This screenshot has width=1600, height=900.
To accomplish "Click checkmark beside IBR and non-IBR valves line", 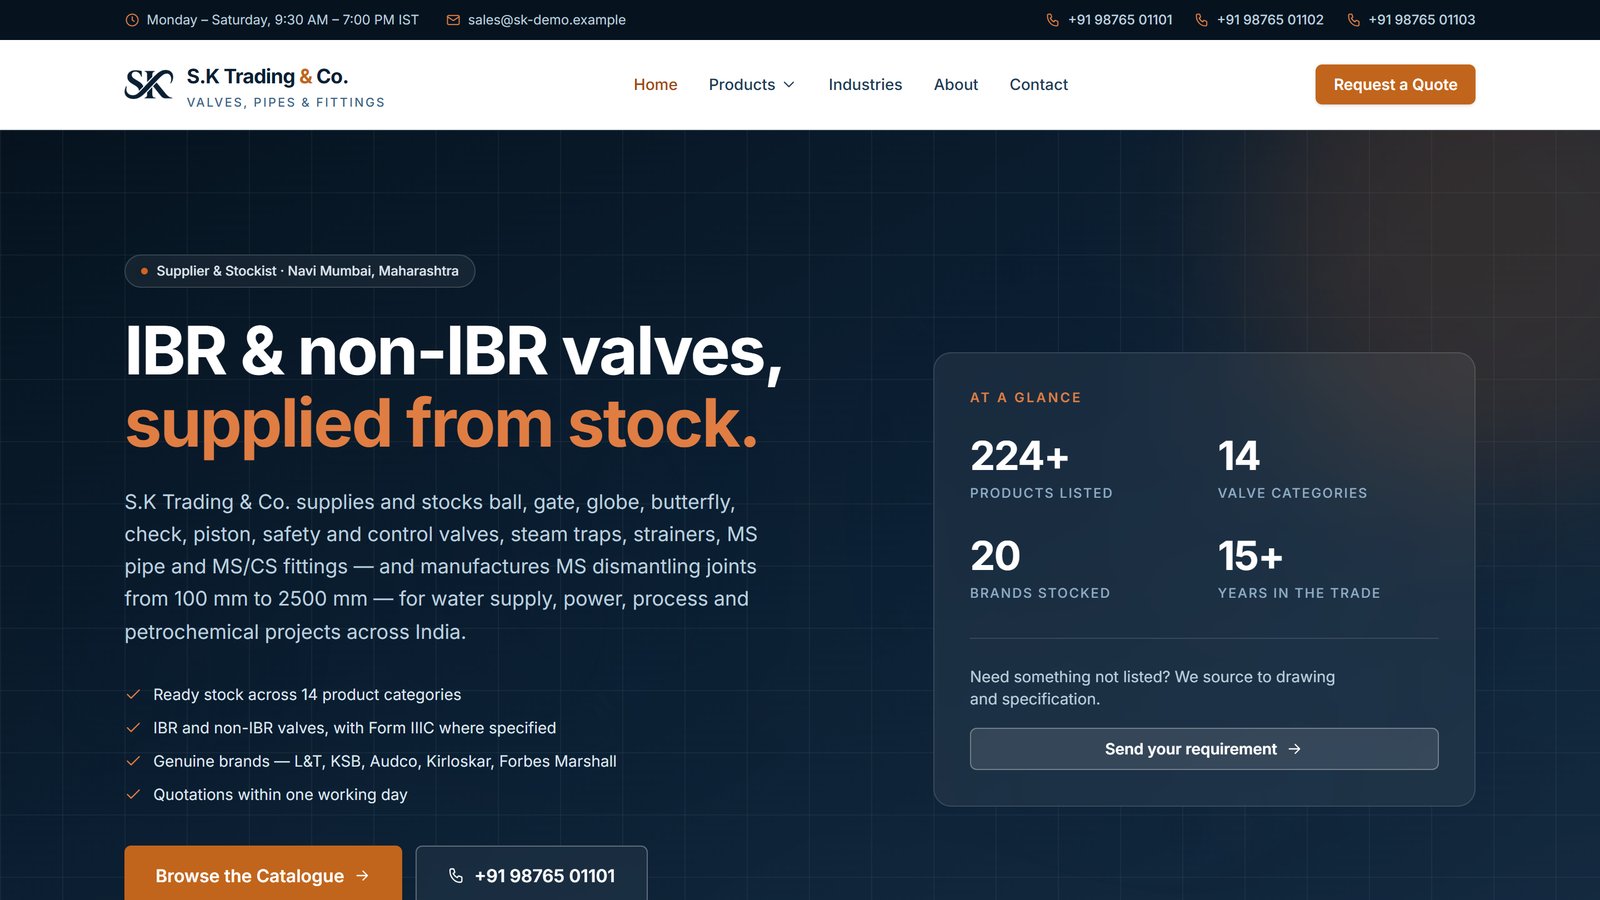I will 133,728.
